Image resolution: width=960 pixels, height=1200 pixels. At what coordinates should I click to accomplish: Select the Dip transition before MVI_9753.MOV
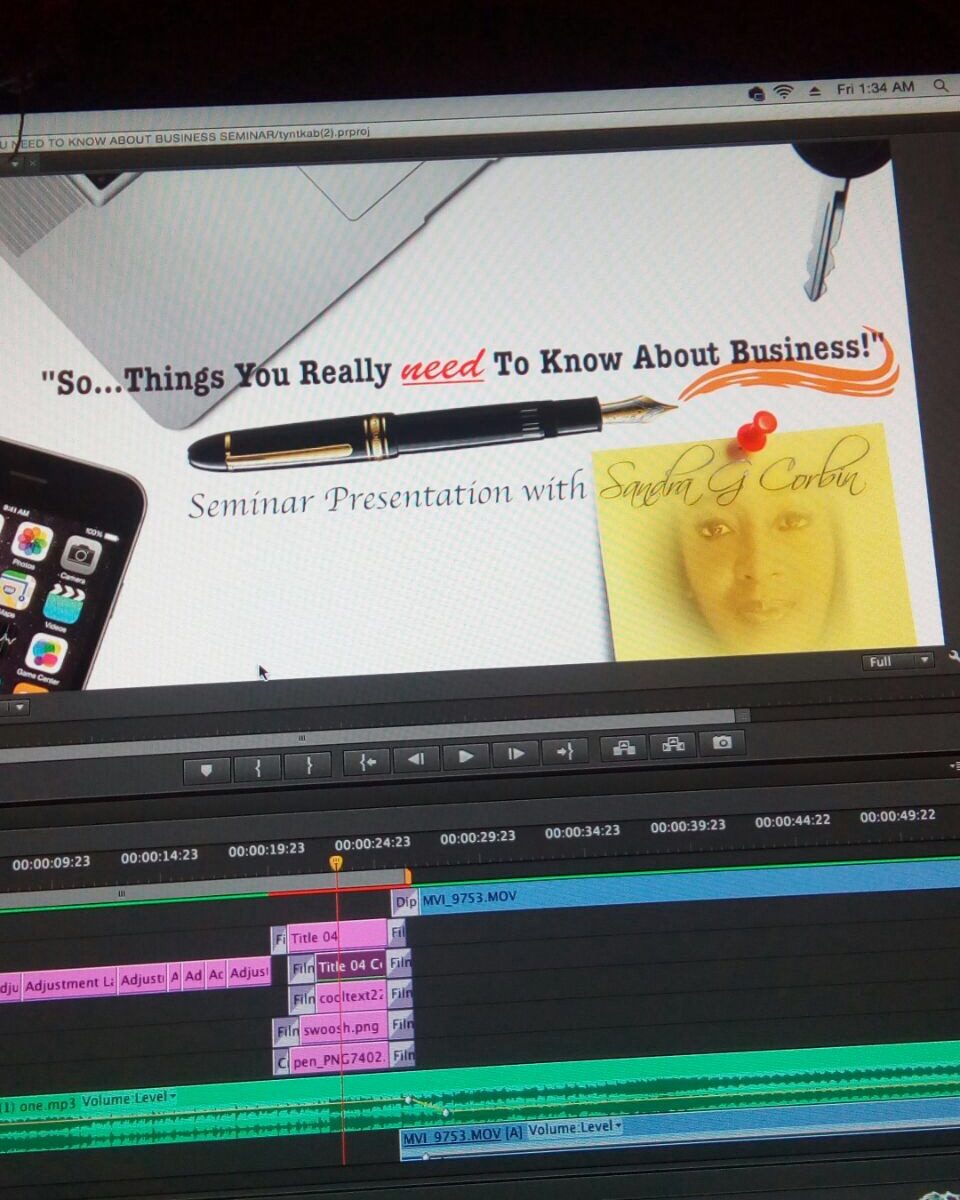406,900
